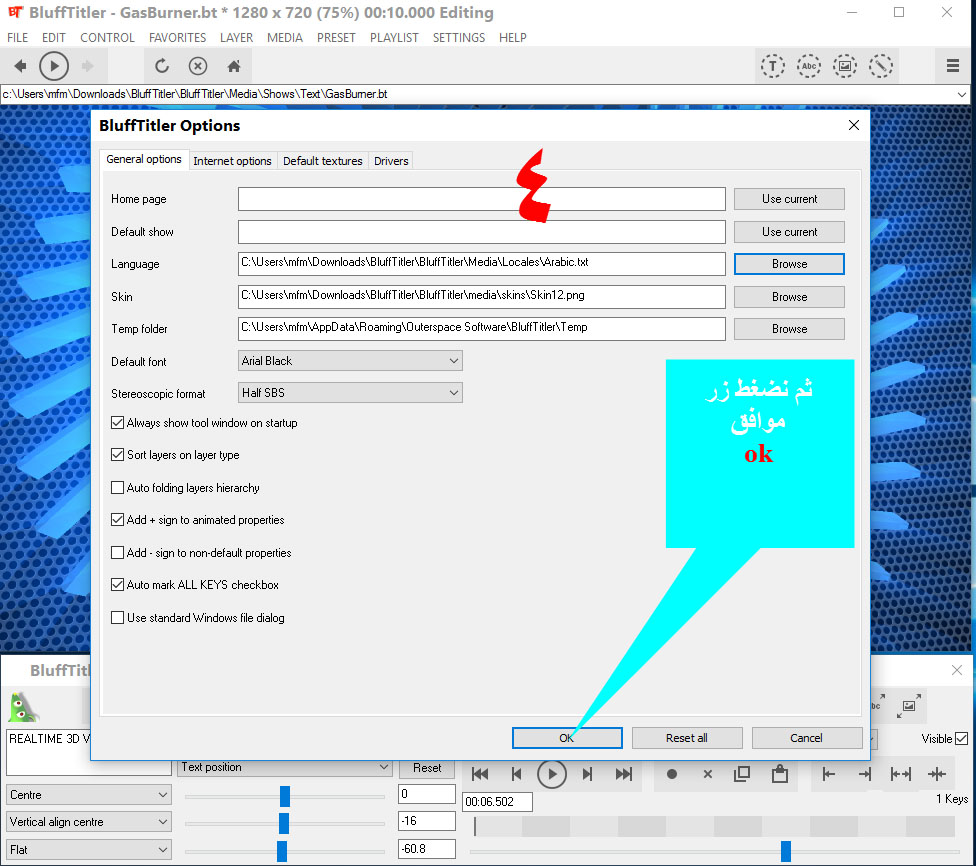Image resolution: width=976 pixels, height=866 pixels.
Task: Click the first slider handle beside the 0 value
Action: (x=285, y=796)
